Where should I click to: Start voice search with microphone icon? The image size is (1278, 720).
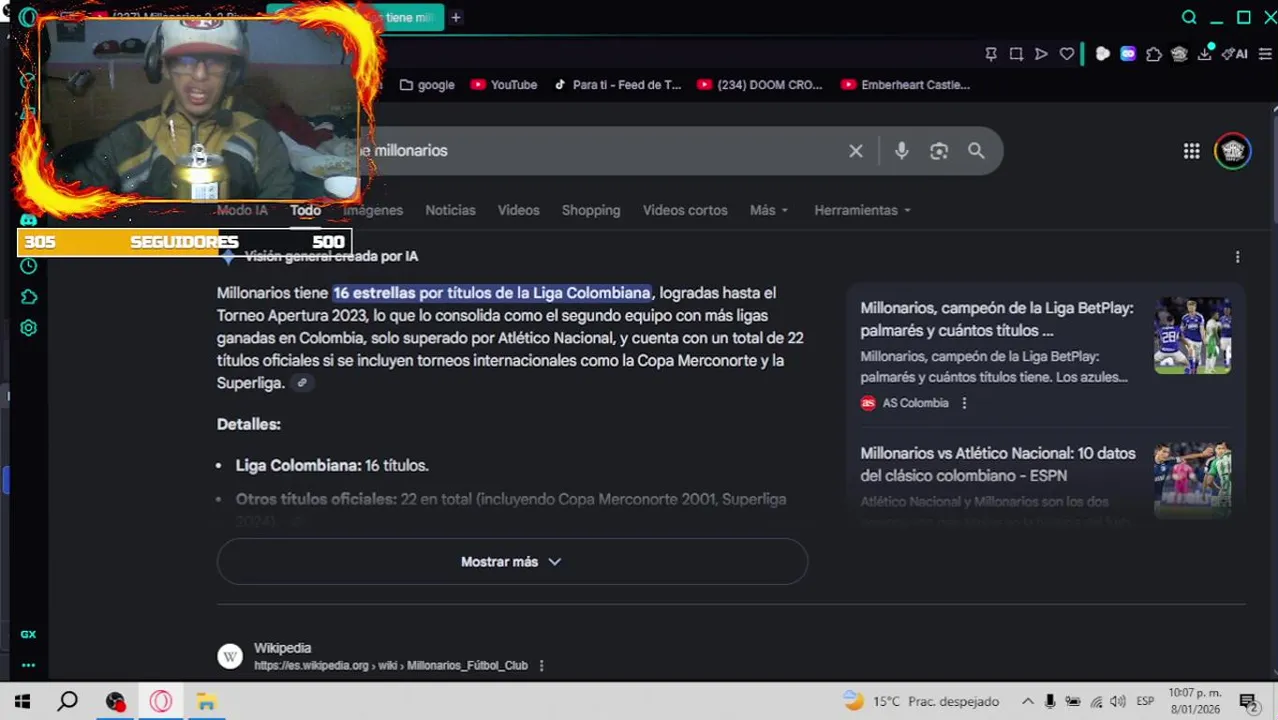(901, 151)
